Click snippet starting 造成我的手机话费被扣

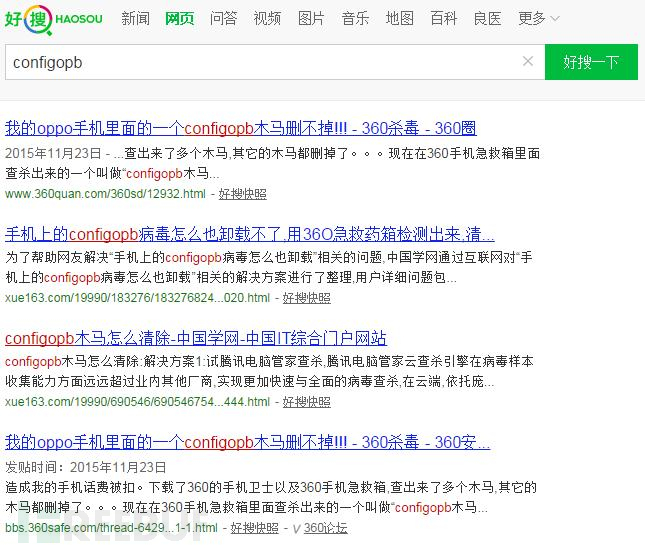click(271, 497)
